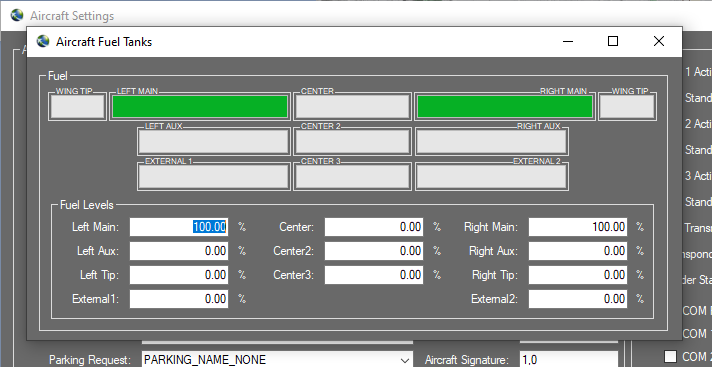Click the CENTER 3 tank gauge
The image size is (712, 367).
coord(352,177)
